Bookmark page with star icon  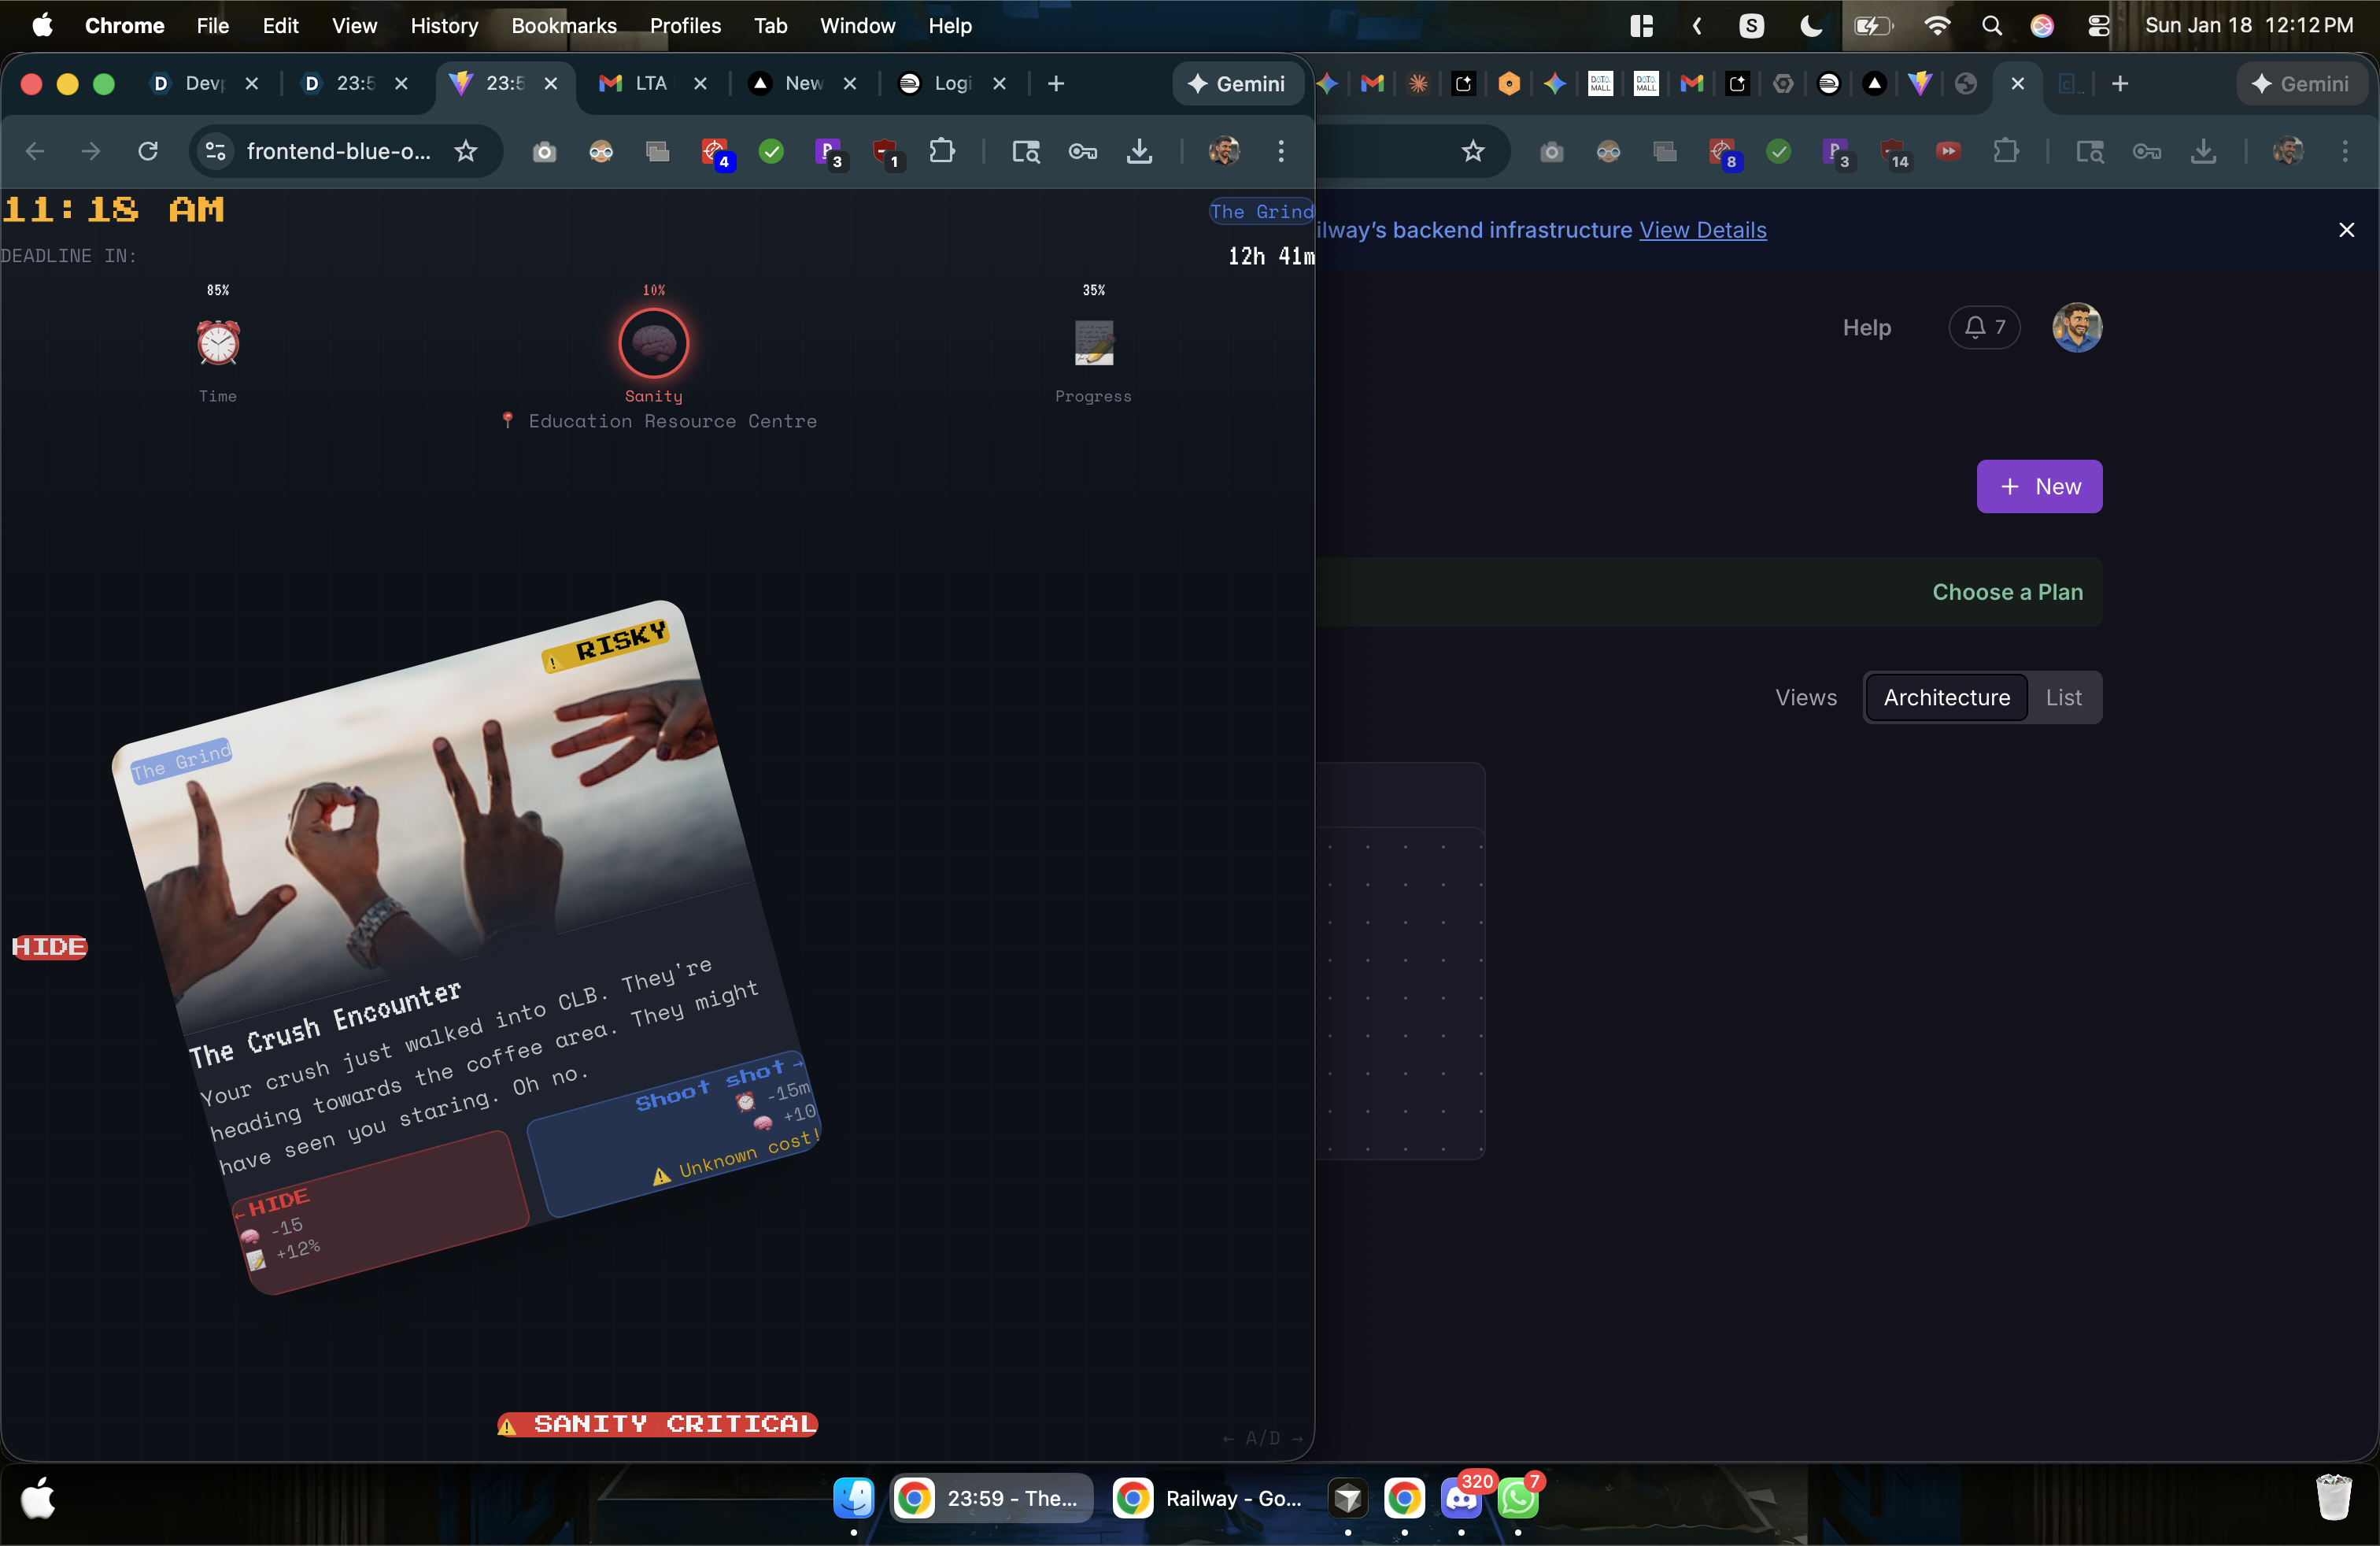tap(466, 151)
